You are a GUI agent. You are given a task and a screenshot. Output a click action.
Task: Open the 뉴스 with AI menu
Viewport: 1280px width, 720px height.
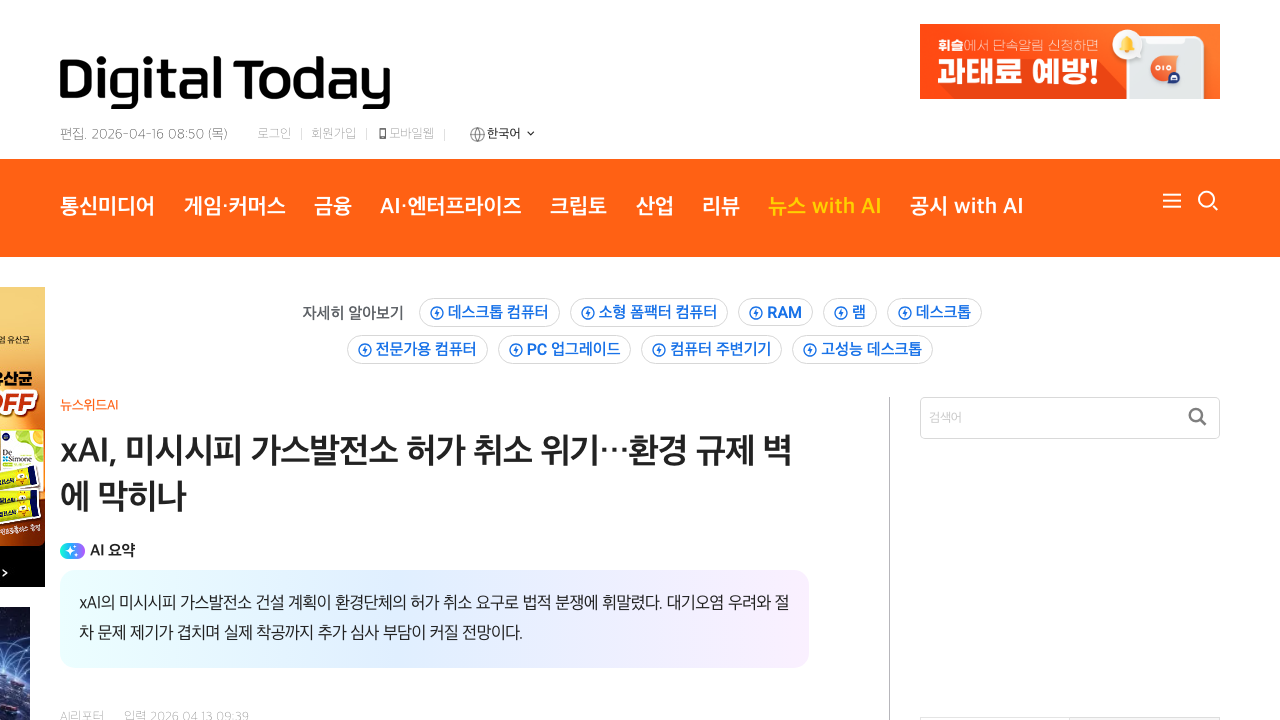824,206
